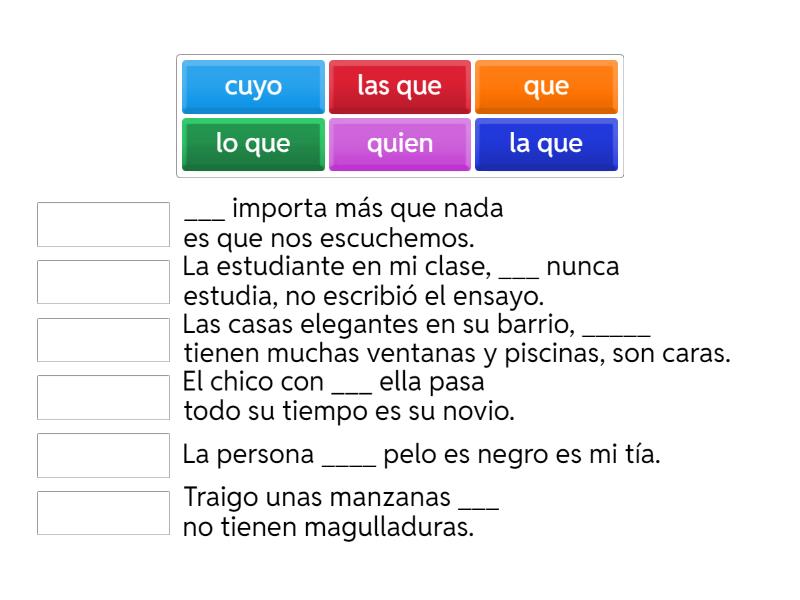
Task: Pick the dark blue "la que" tile
Action: coord(546,143)
